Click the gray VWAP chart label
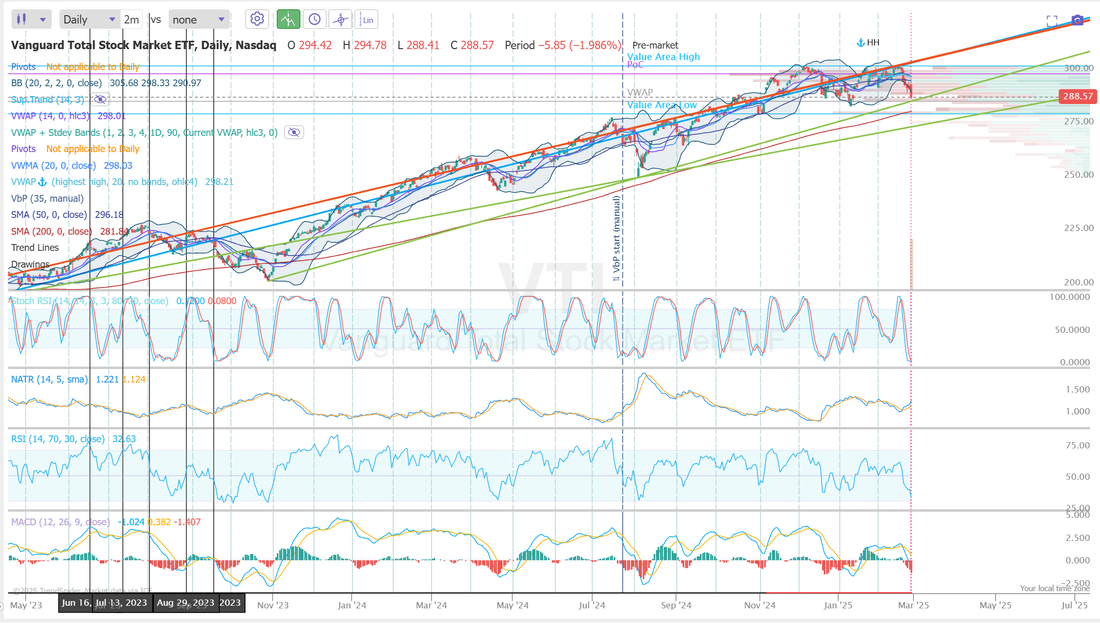1100x623 pixels. coord(640,93)
